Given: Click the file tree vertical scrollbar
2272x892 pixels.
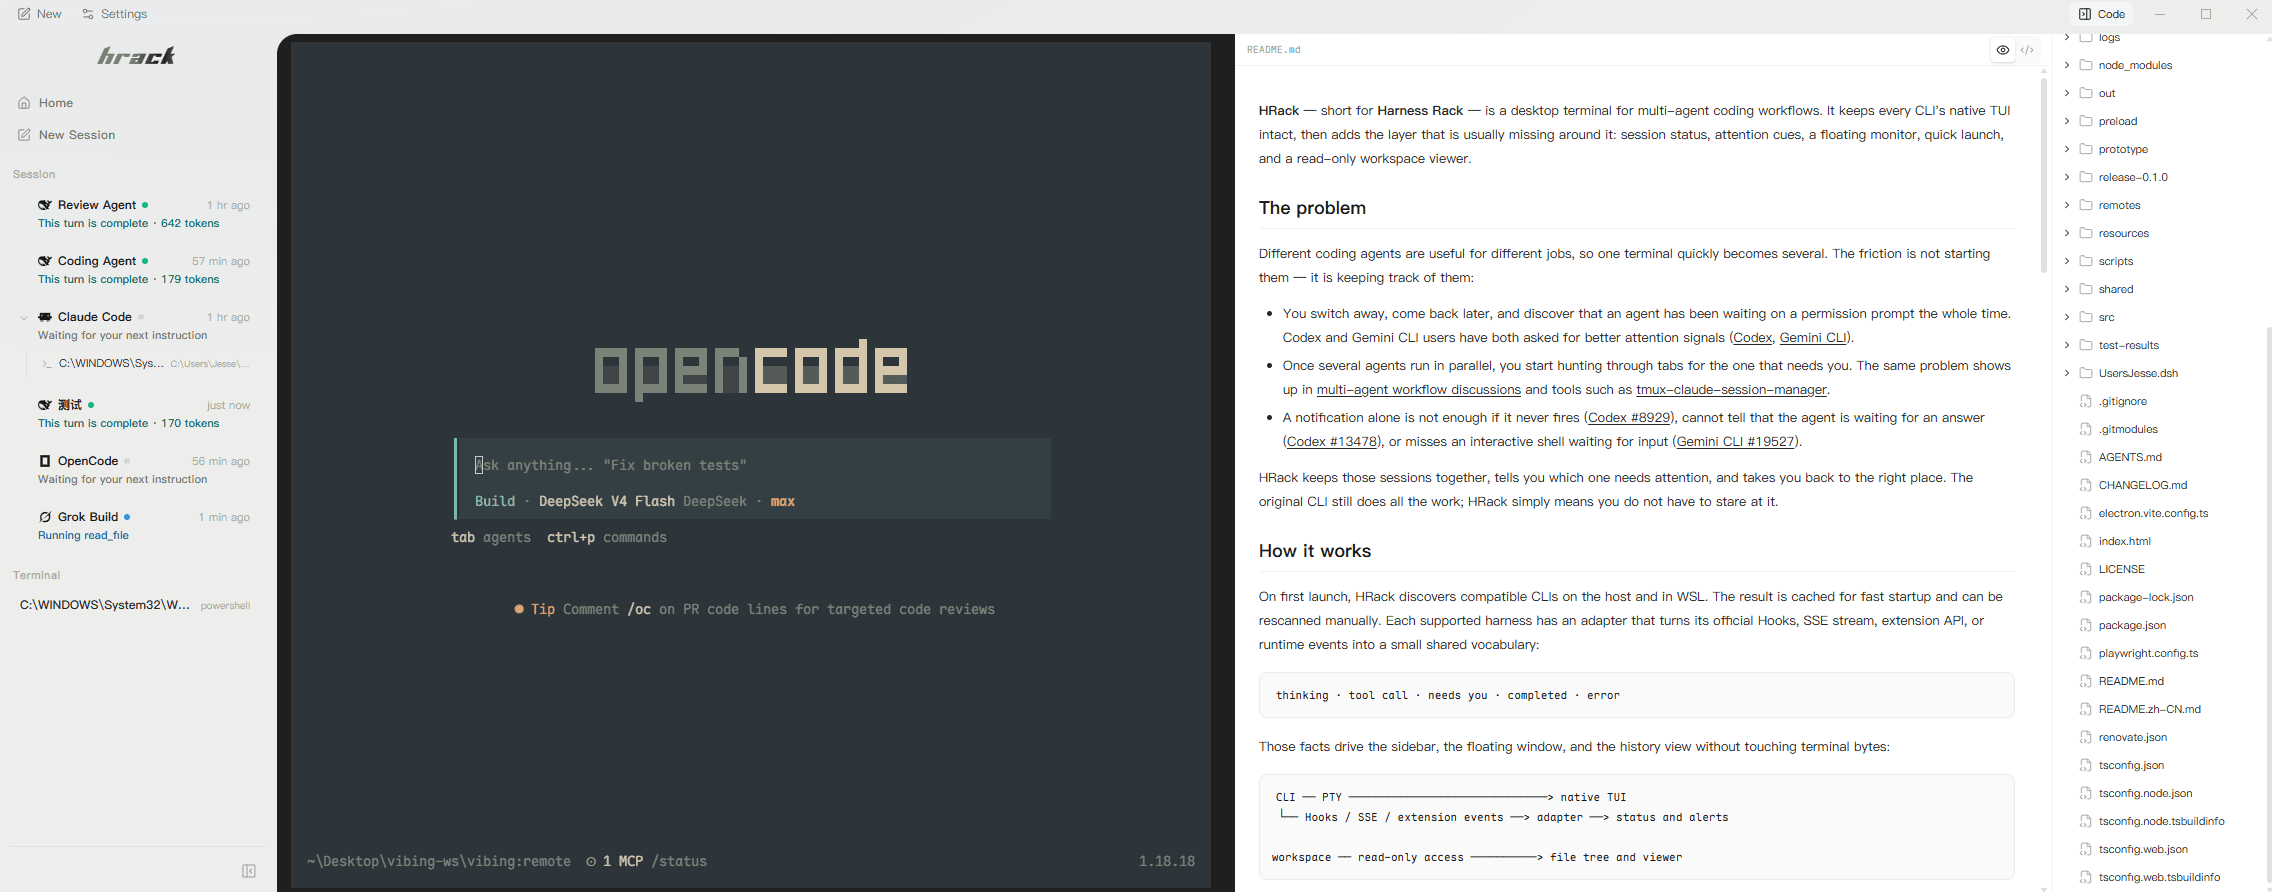Looking at the screenshot, I should (x=2268, y=603).
